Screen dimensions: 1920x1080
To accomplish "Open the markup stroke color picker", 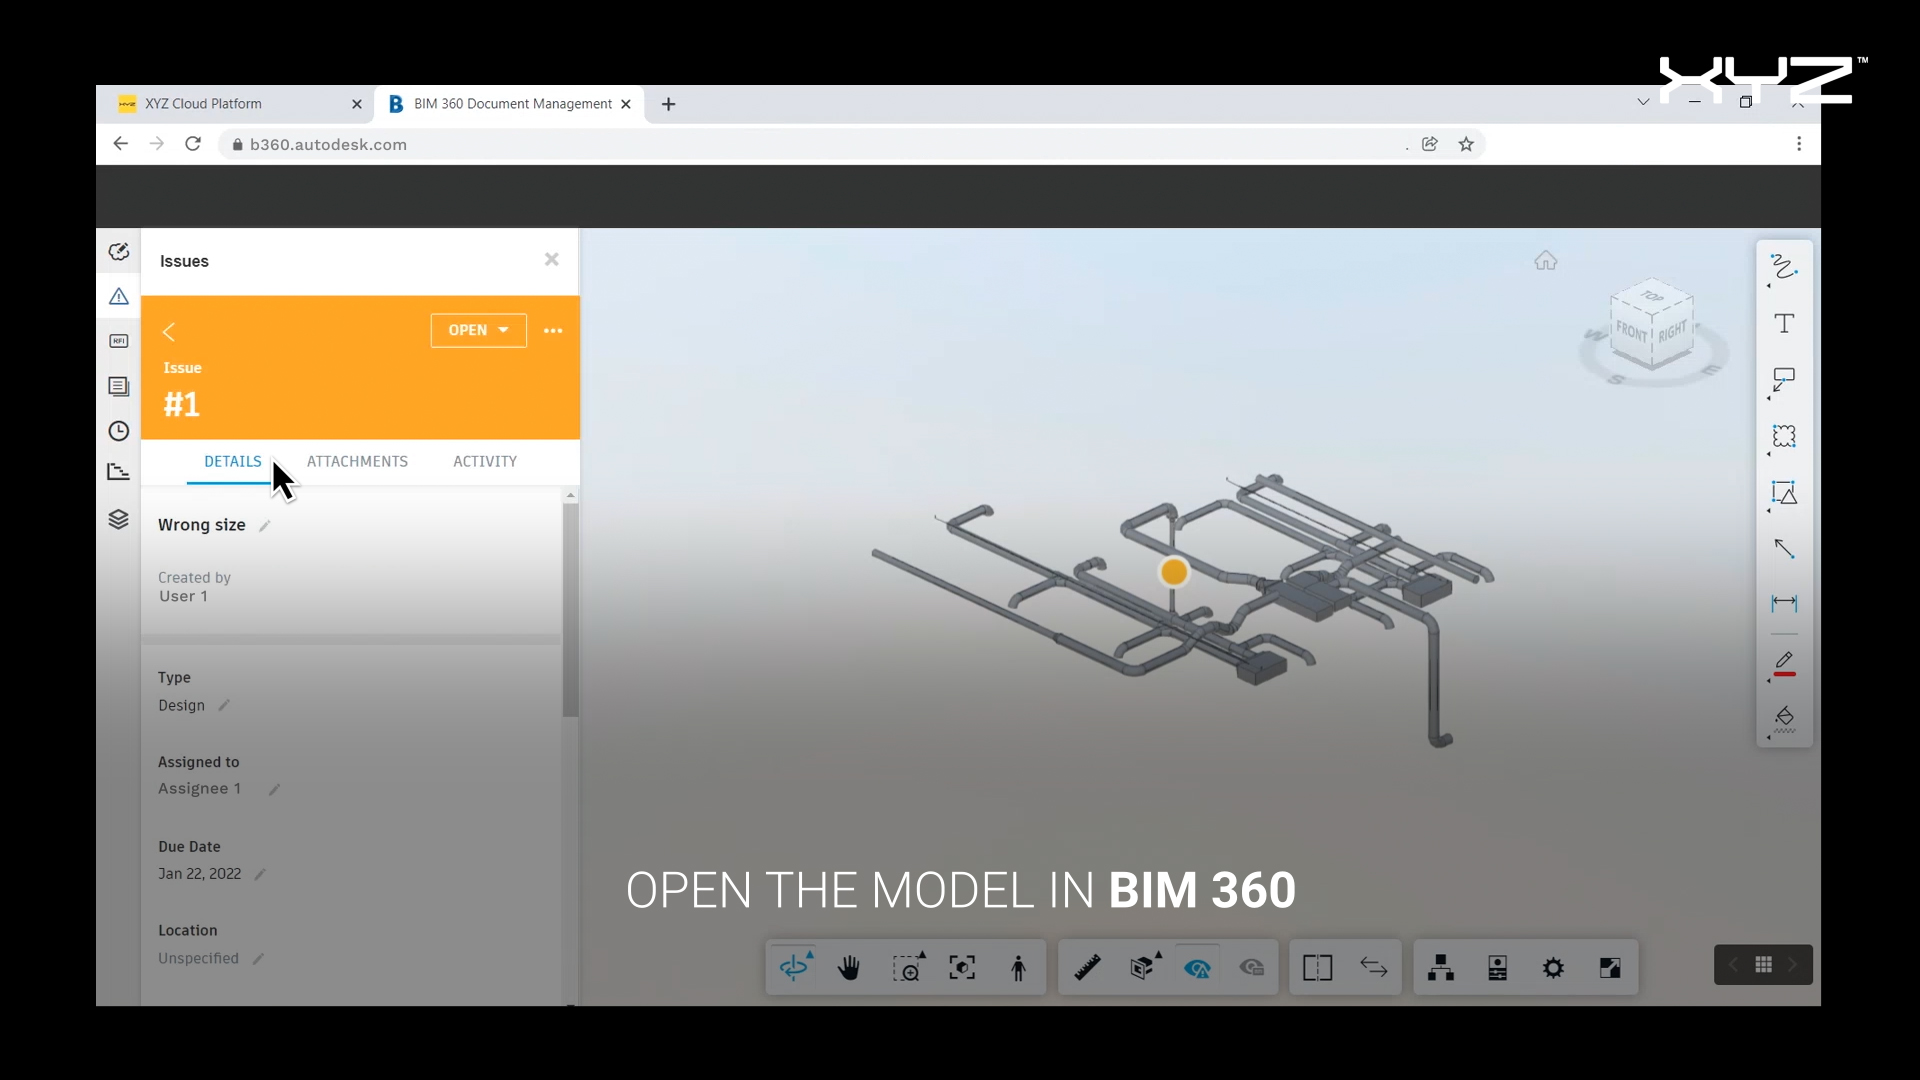I will (1784, 664).
